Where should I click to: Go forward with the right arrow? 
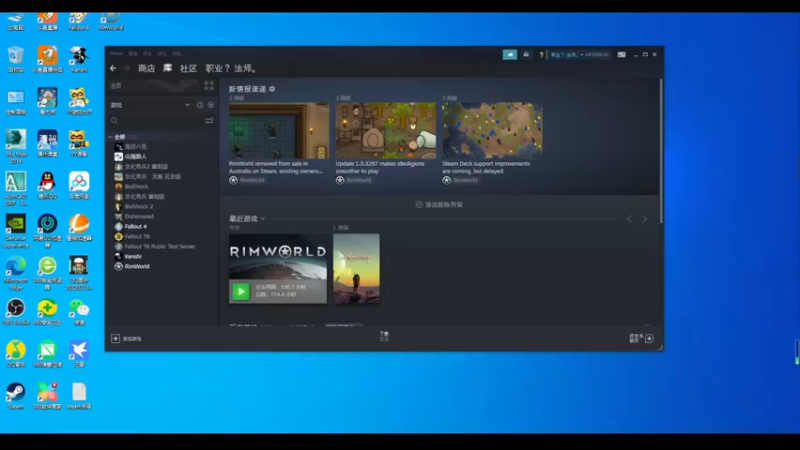click(127, 68)
